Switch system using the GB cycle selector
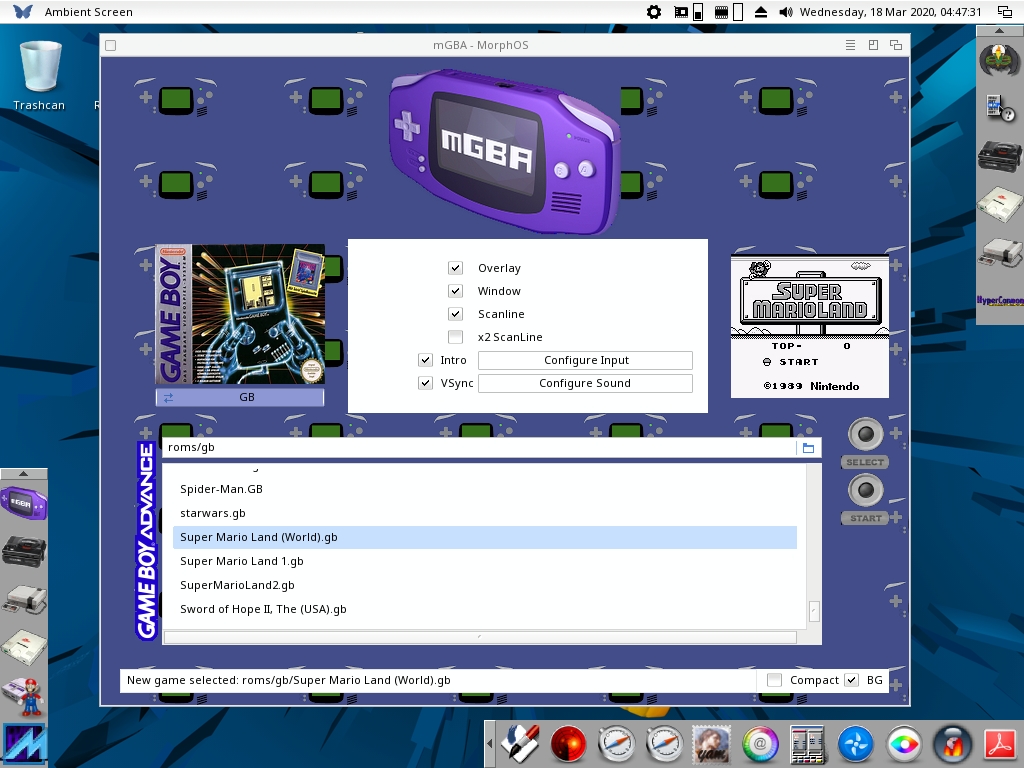The height and width of the screenshot is (768, 1024). pos(240,397)
